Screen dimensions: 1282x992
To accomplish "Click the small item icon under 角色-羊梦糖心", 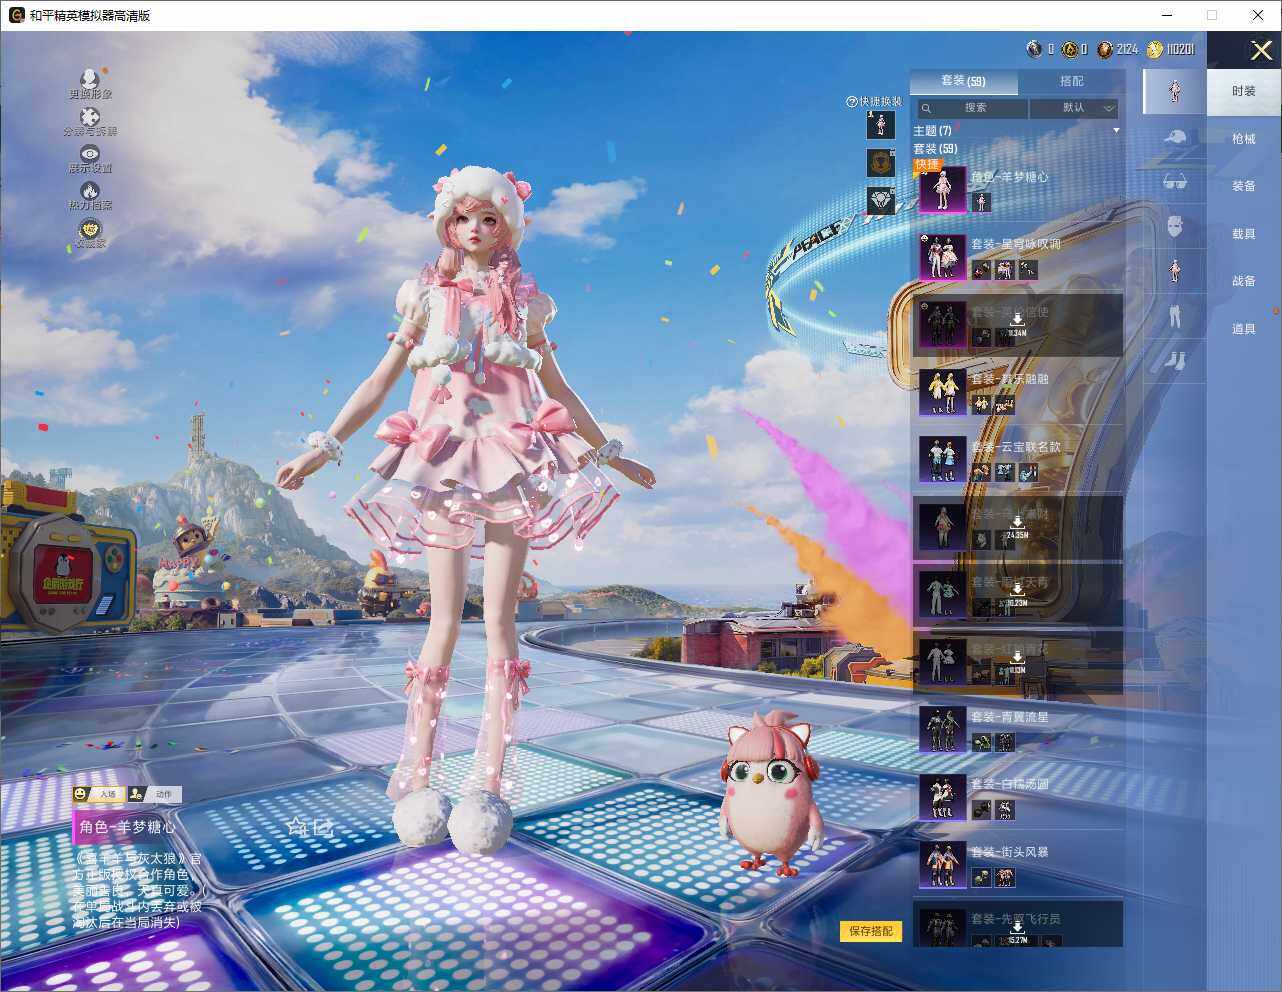I will (x=981, y=202).
